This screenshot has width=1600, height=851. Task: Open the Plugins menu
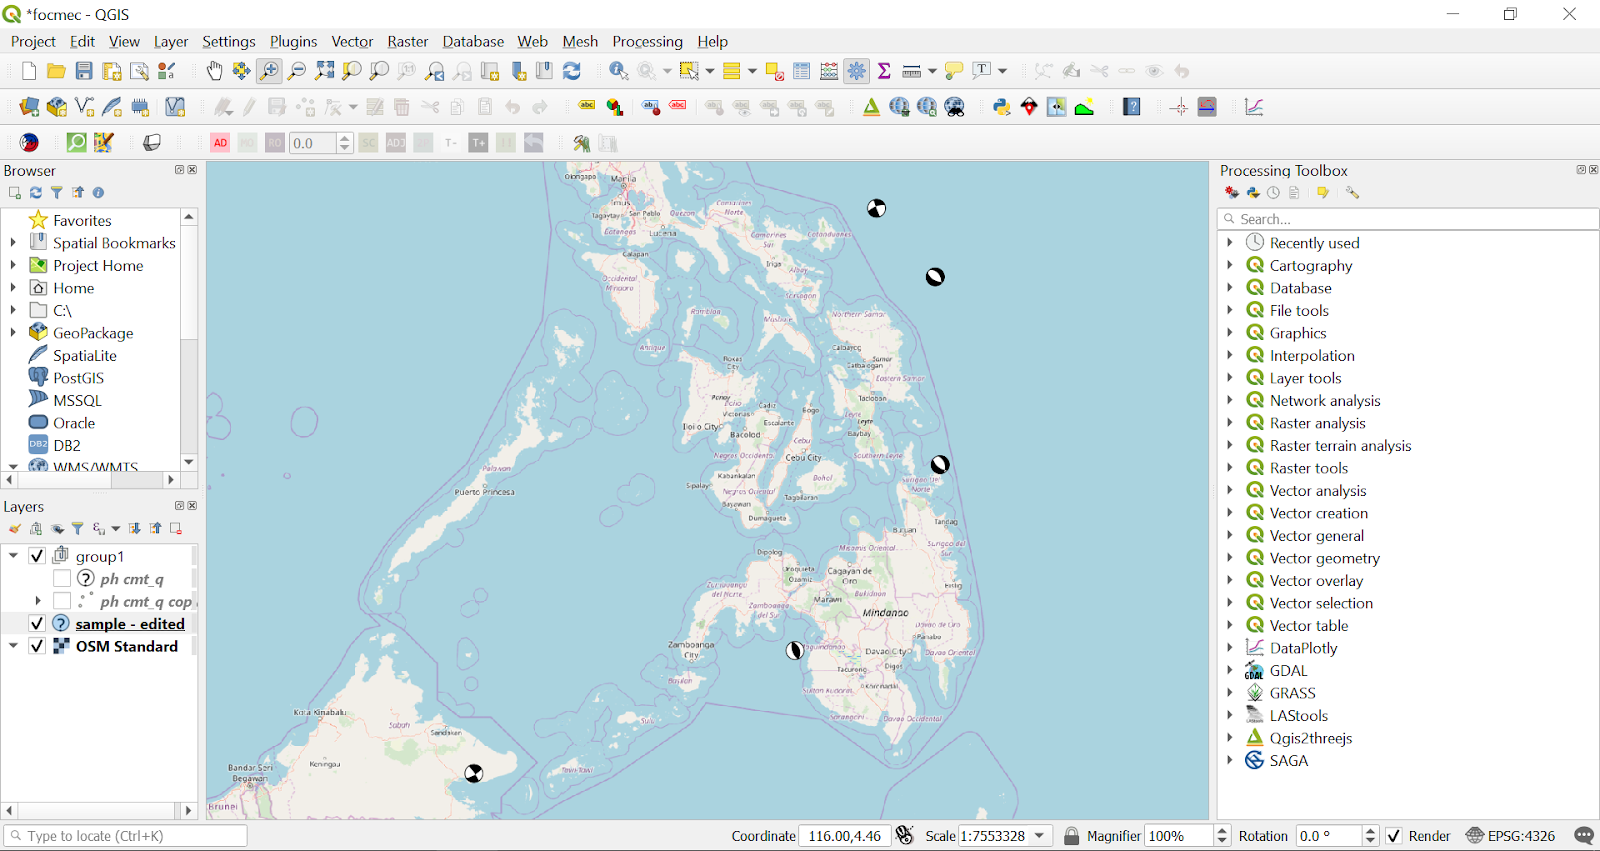coord(293,42)
